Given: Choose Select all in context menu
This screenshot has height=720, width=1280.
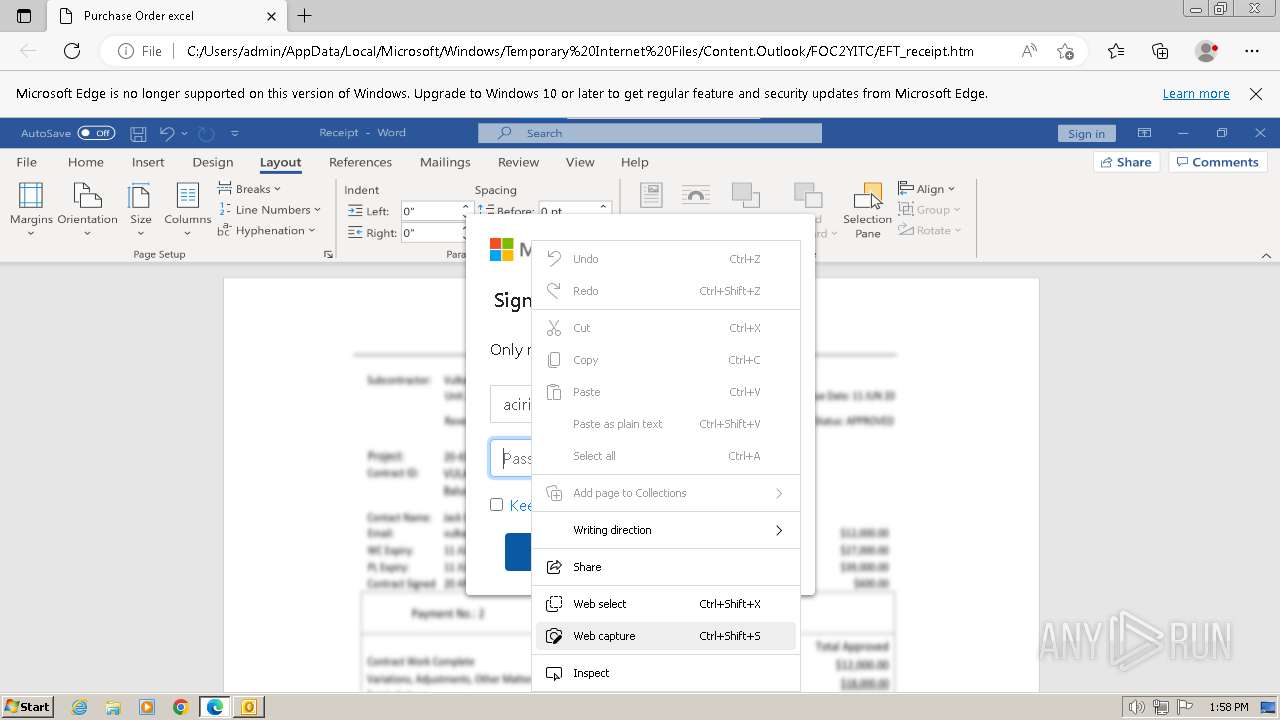Looking at the screenshot, I should (666, 456).
